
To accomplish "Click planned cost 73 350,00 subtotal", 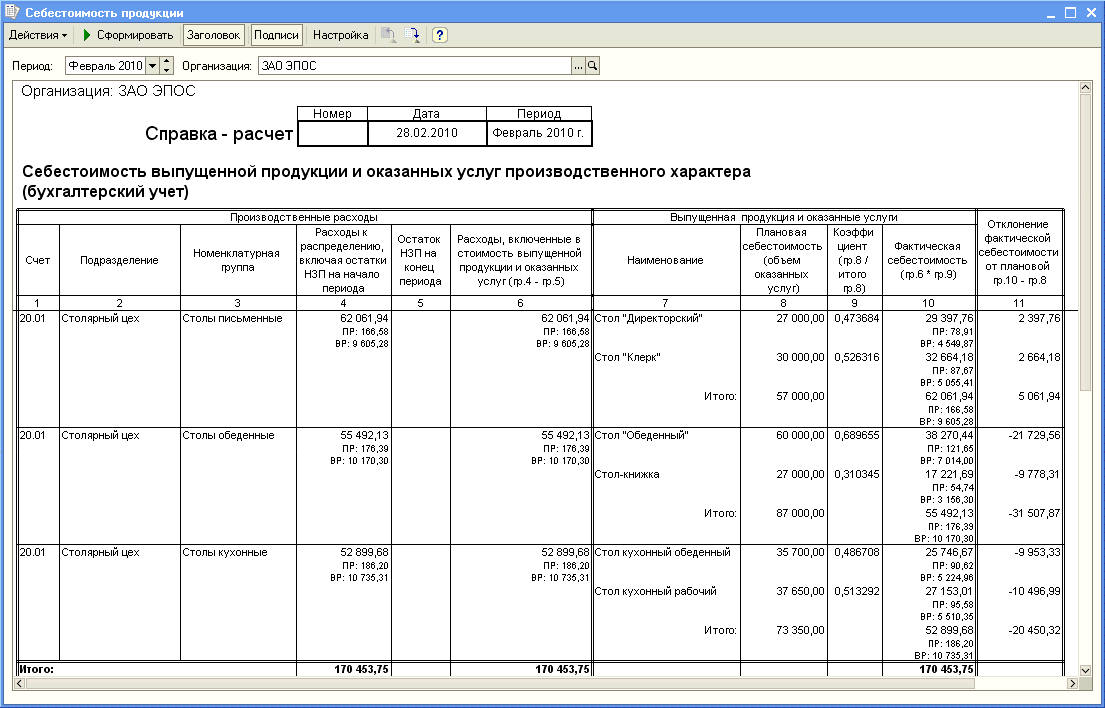I will point(801,631).
